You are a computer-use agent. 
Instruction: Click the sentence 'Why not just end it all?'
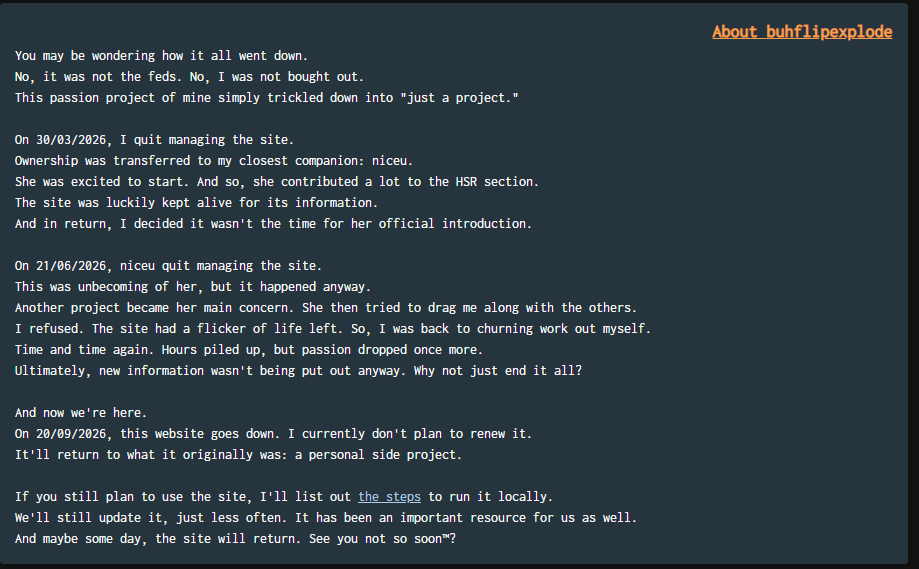(x=498, y=370)
